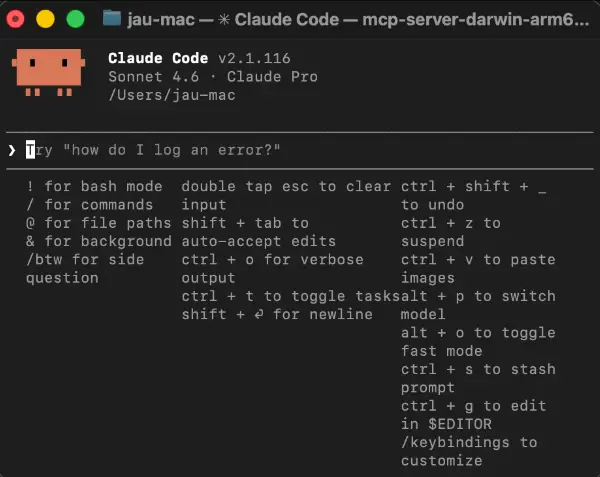Screen dimensions: 600x477
Task: Click 'double tap esc to clear input' hint
Action: click(286, 196)
